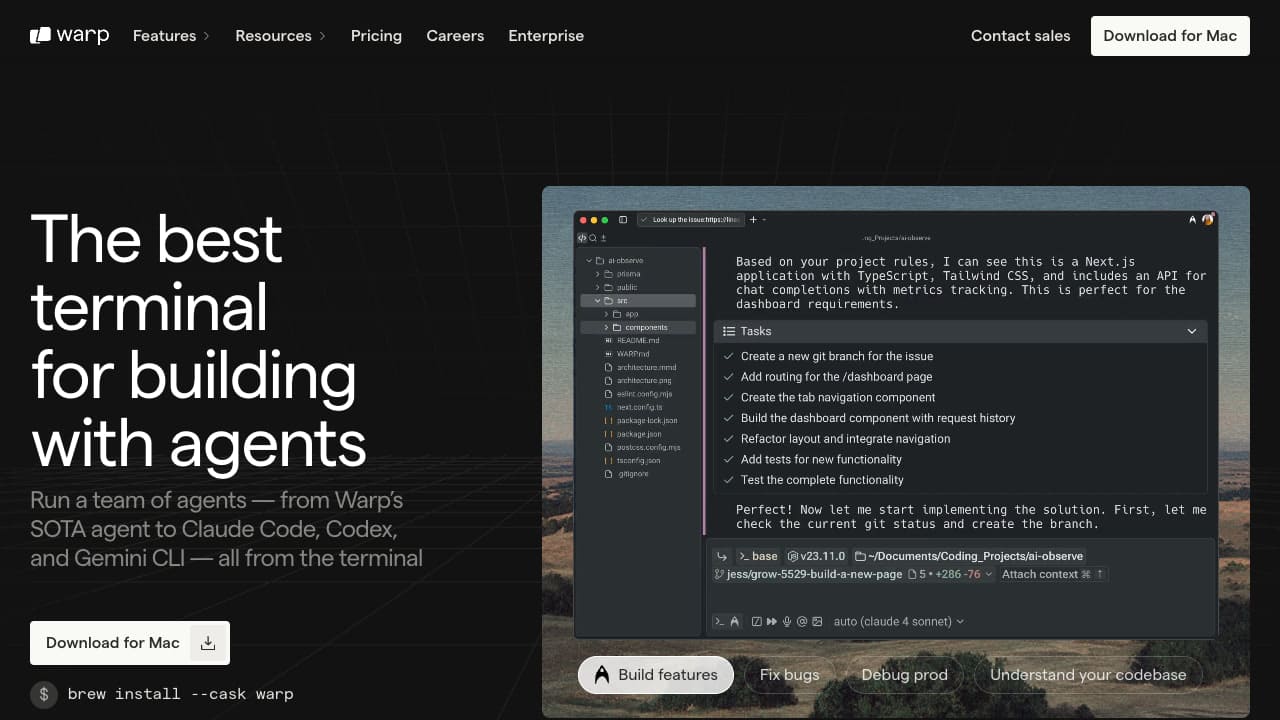Click Download for Mac in header
1280x720 pixels.
click(x=1170, y=36)
